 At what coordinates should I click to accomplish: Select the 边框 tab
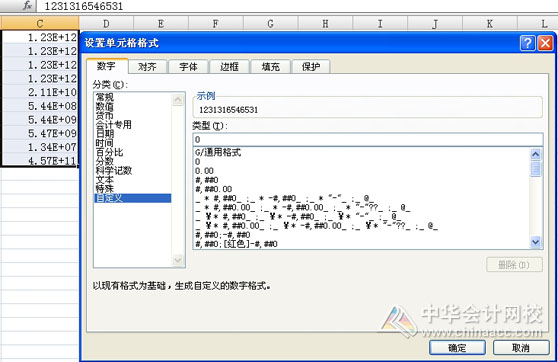[x=230, y=67]
